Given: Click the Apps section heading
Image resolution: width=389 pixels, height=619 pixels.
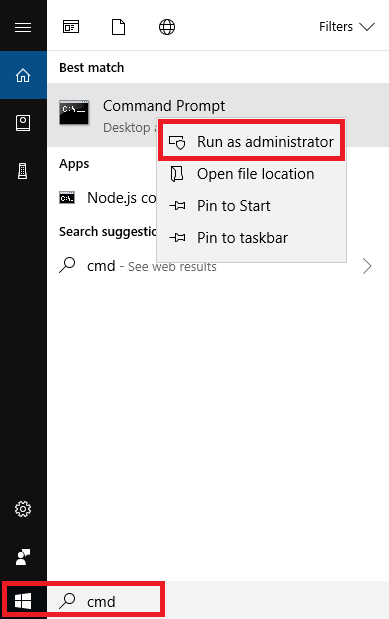Looking at the screenshot, I should (74, 163).
